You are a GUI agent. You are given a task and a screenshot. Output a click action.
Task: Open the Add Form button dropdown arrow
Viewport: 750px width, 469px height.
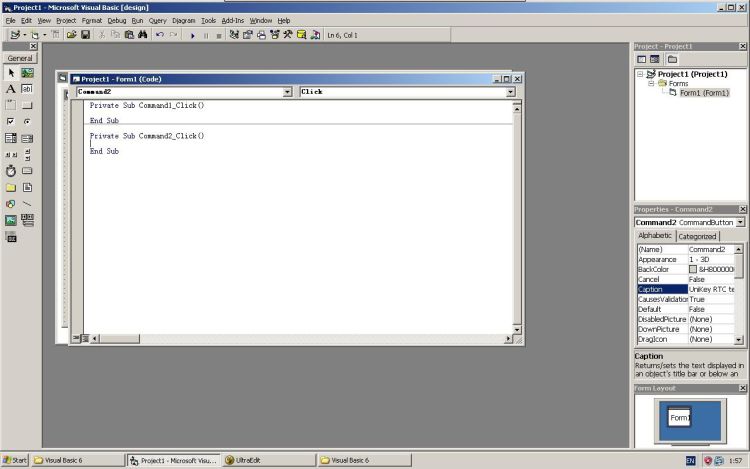click(x=44, y=35)
